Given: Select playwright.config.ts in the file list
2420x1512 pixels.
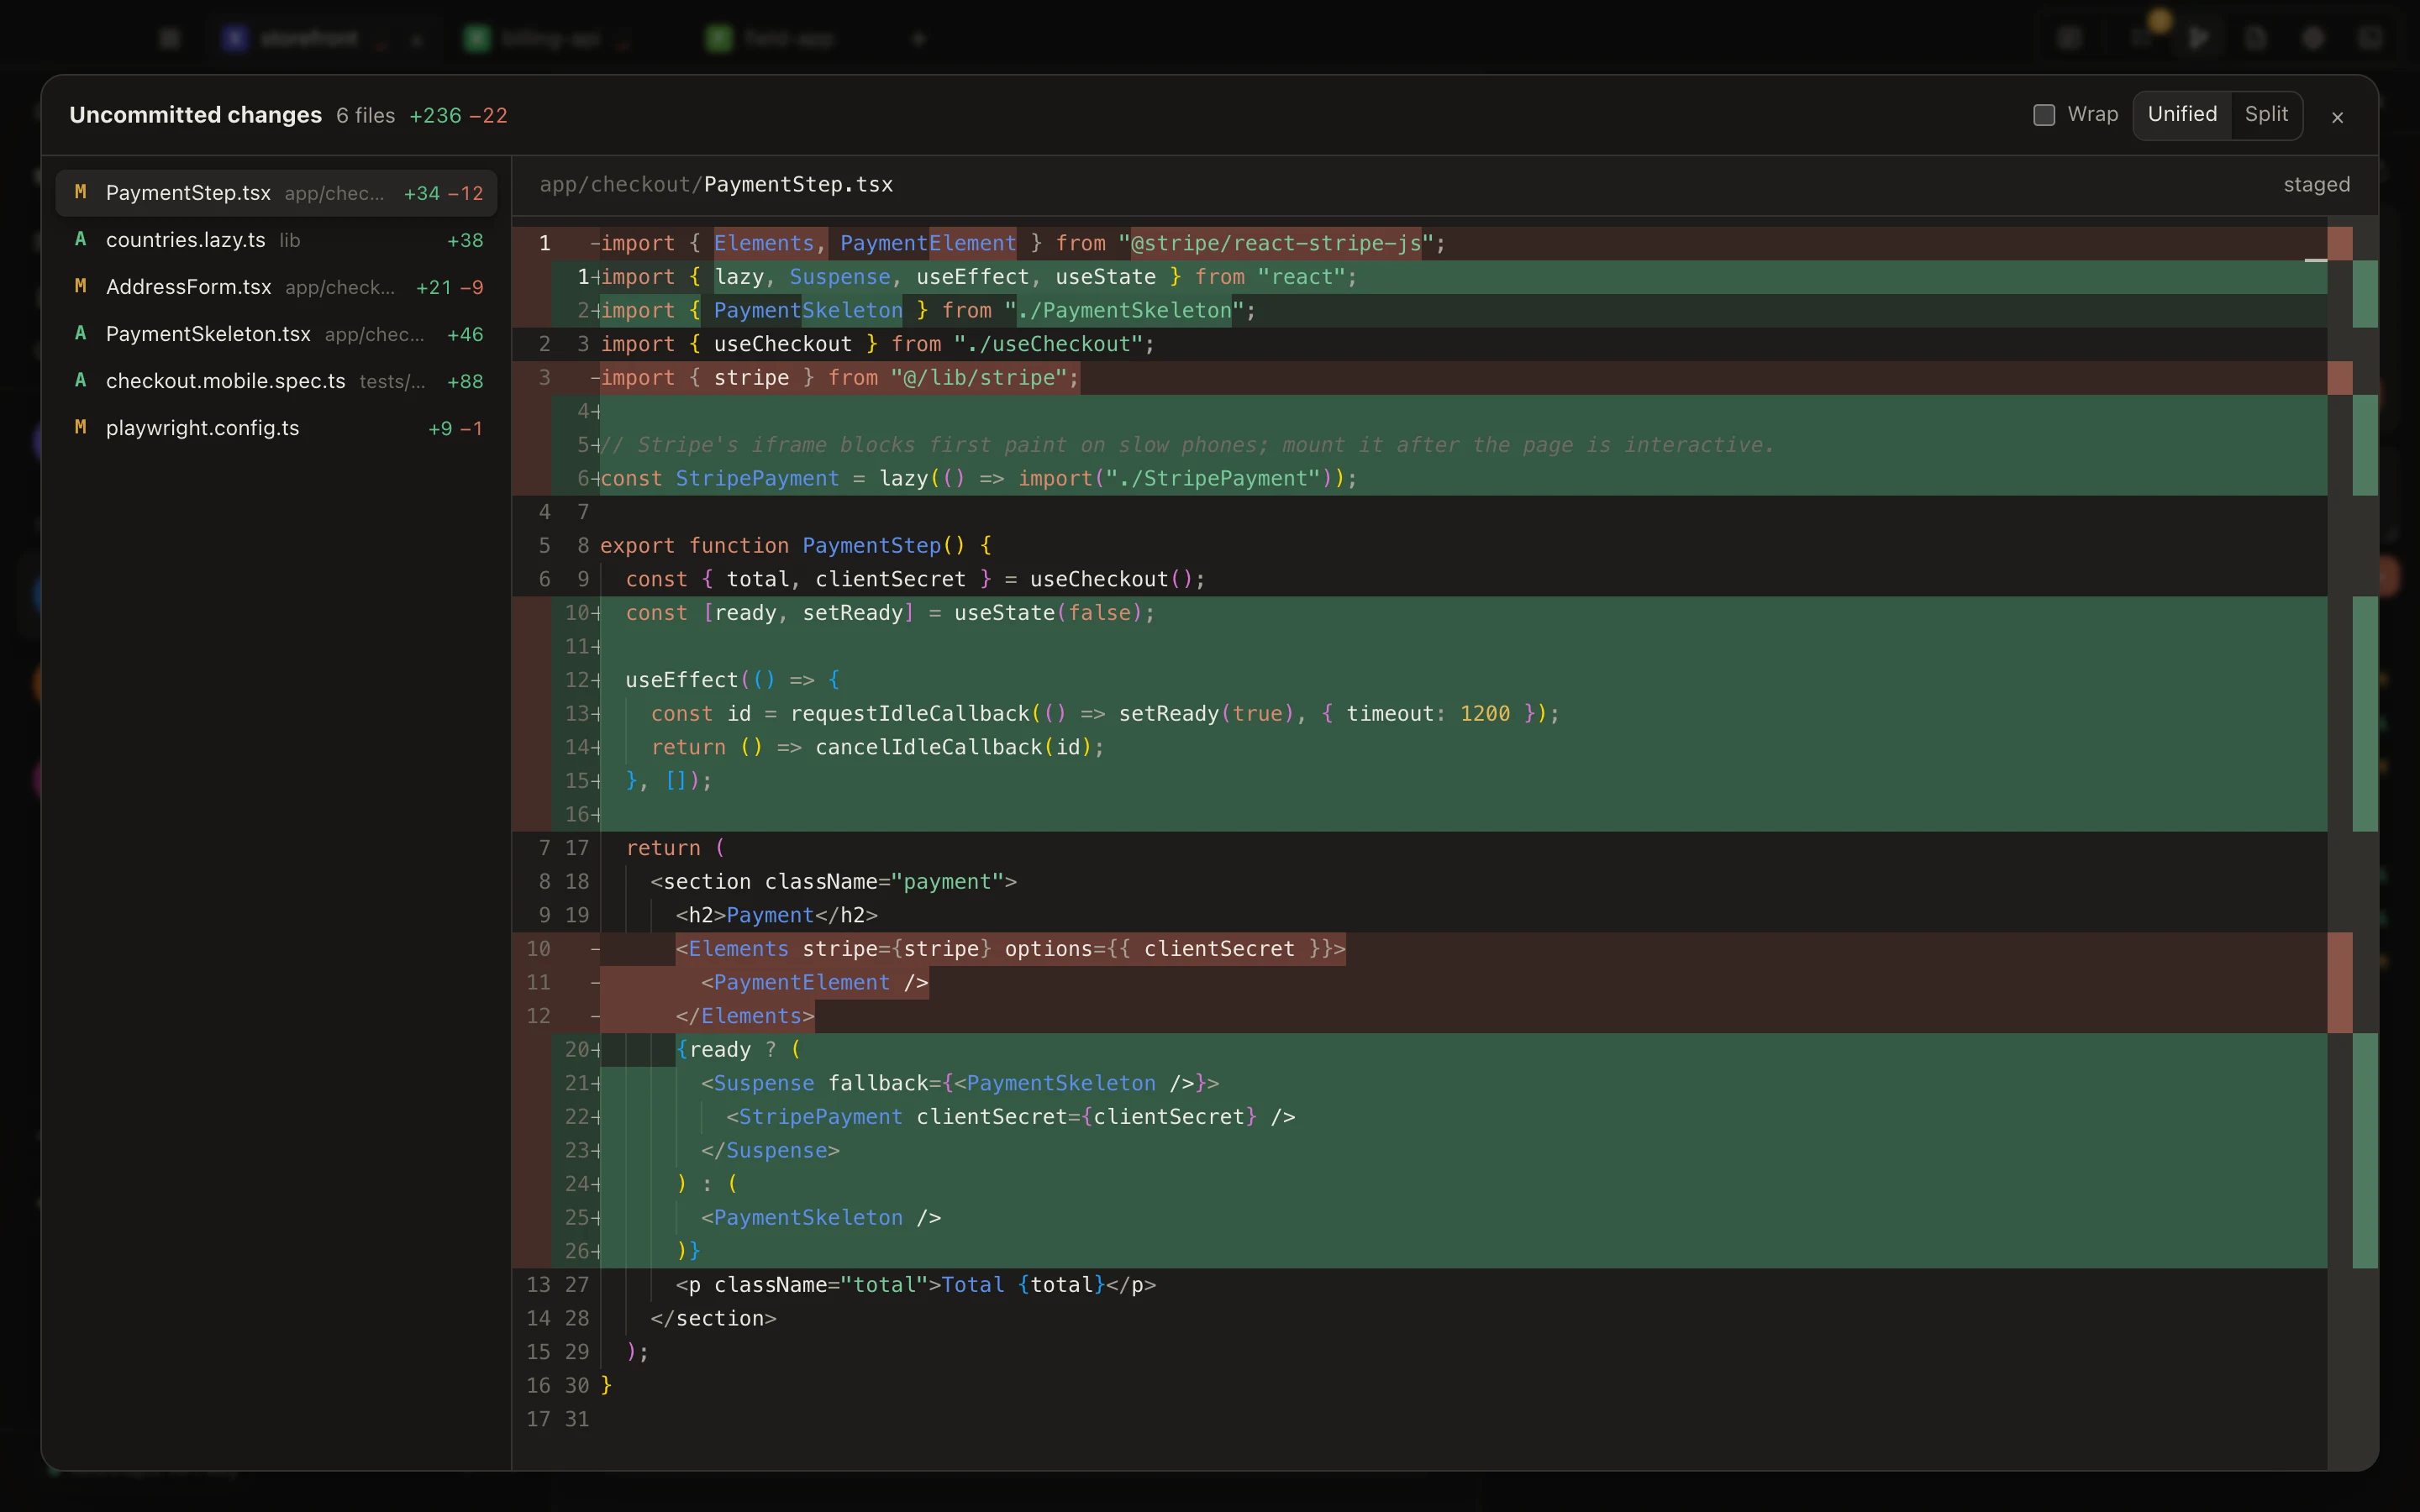Looking at the screenshot, I should pos(276,428).
